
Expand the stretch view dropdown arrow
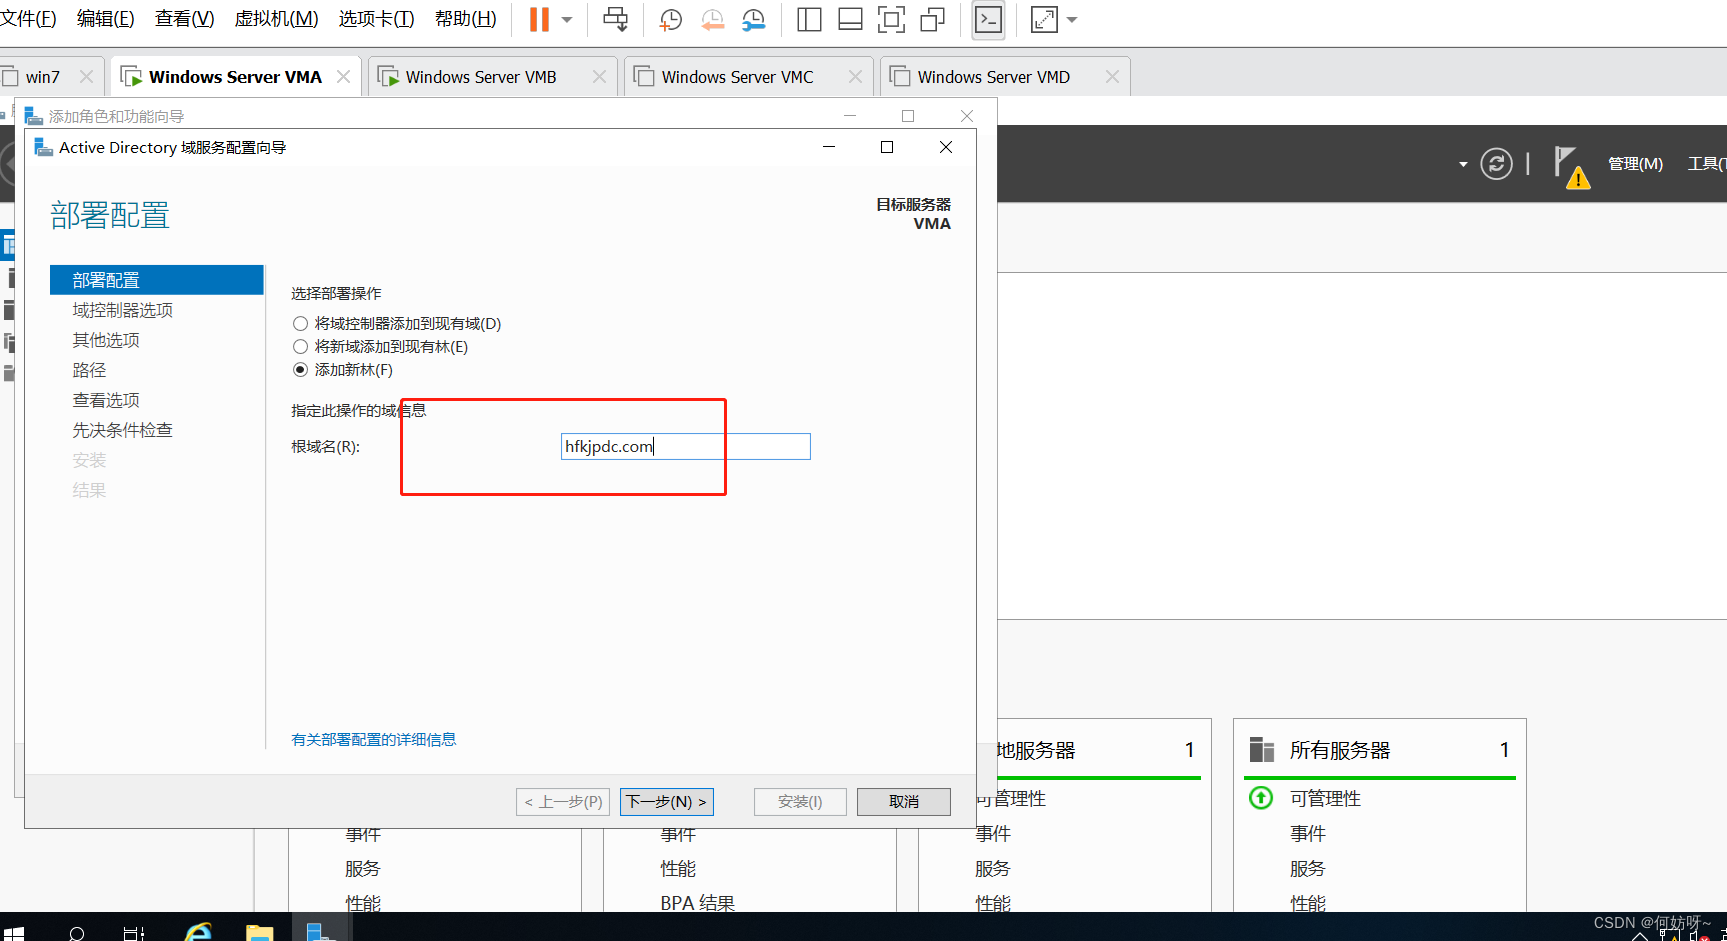1072,20
